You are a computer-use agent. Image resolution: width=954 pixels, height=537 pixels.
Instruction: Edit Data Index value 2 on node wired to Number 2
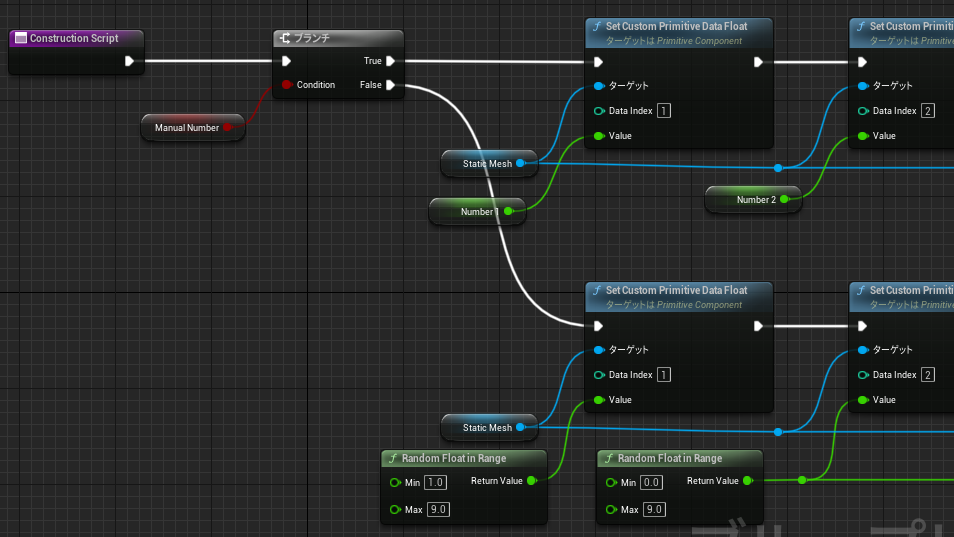coord(928,111)
